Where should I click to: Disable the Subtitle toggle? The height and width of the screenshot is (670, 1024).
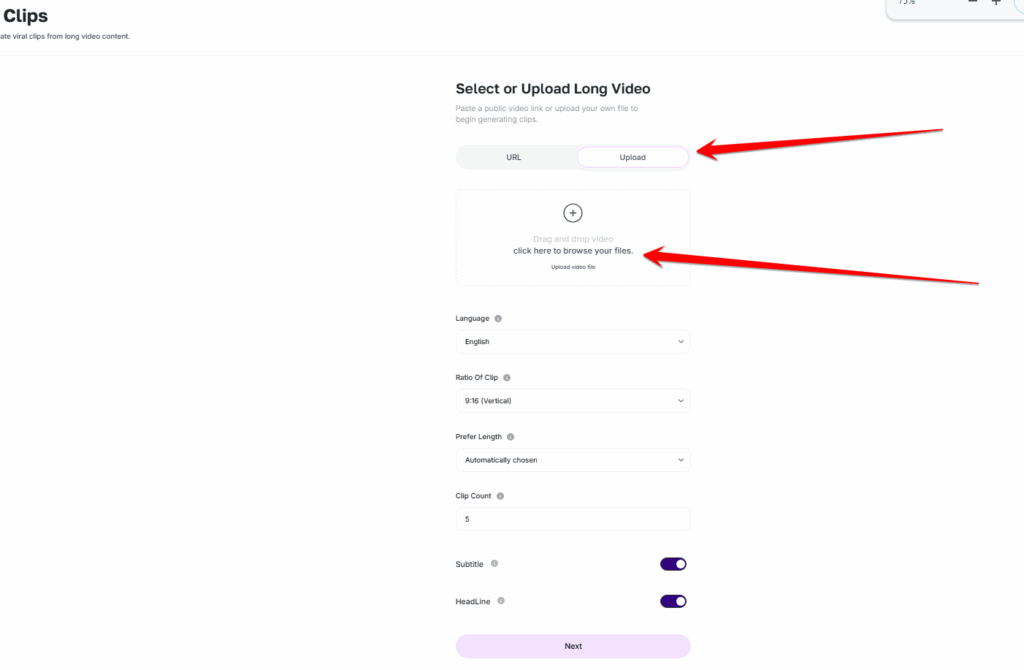673,564
